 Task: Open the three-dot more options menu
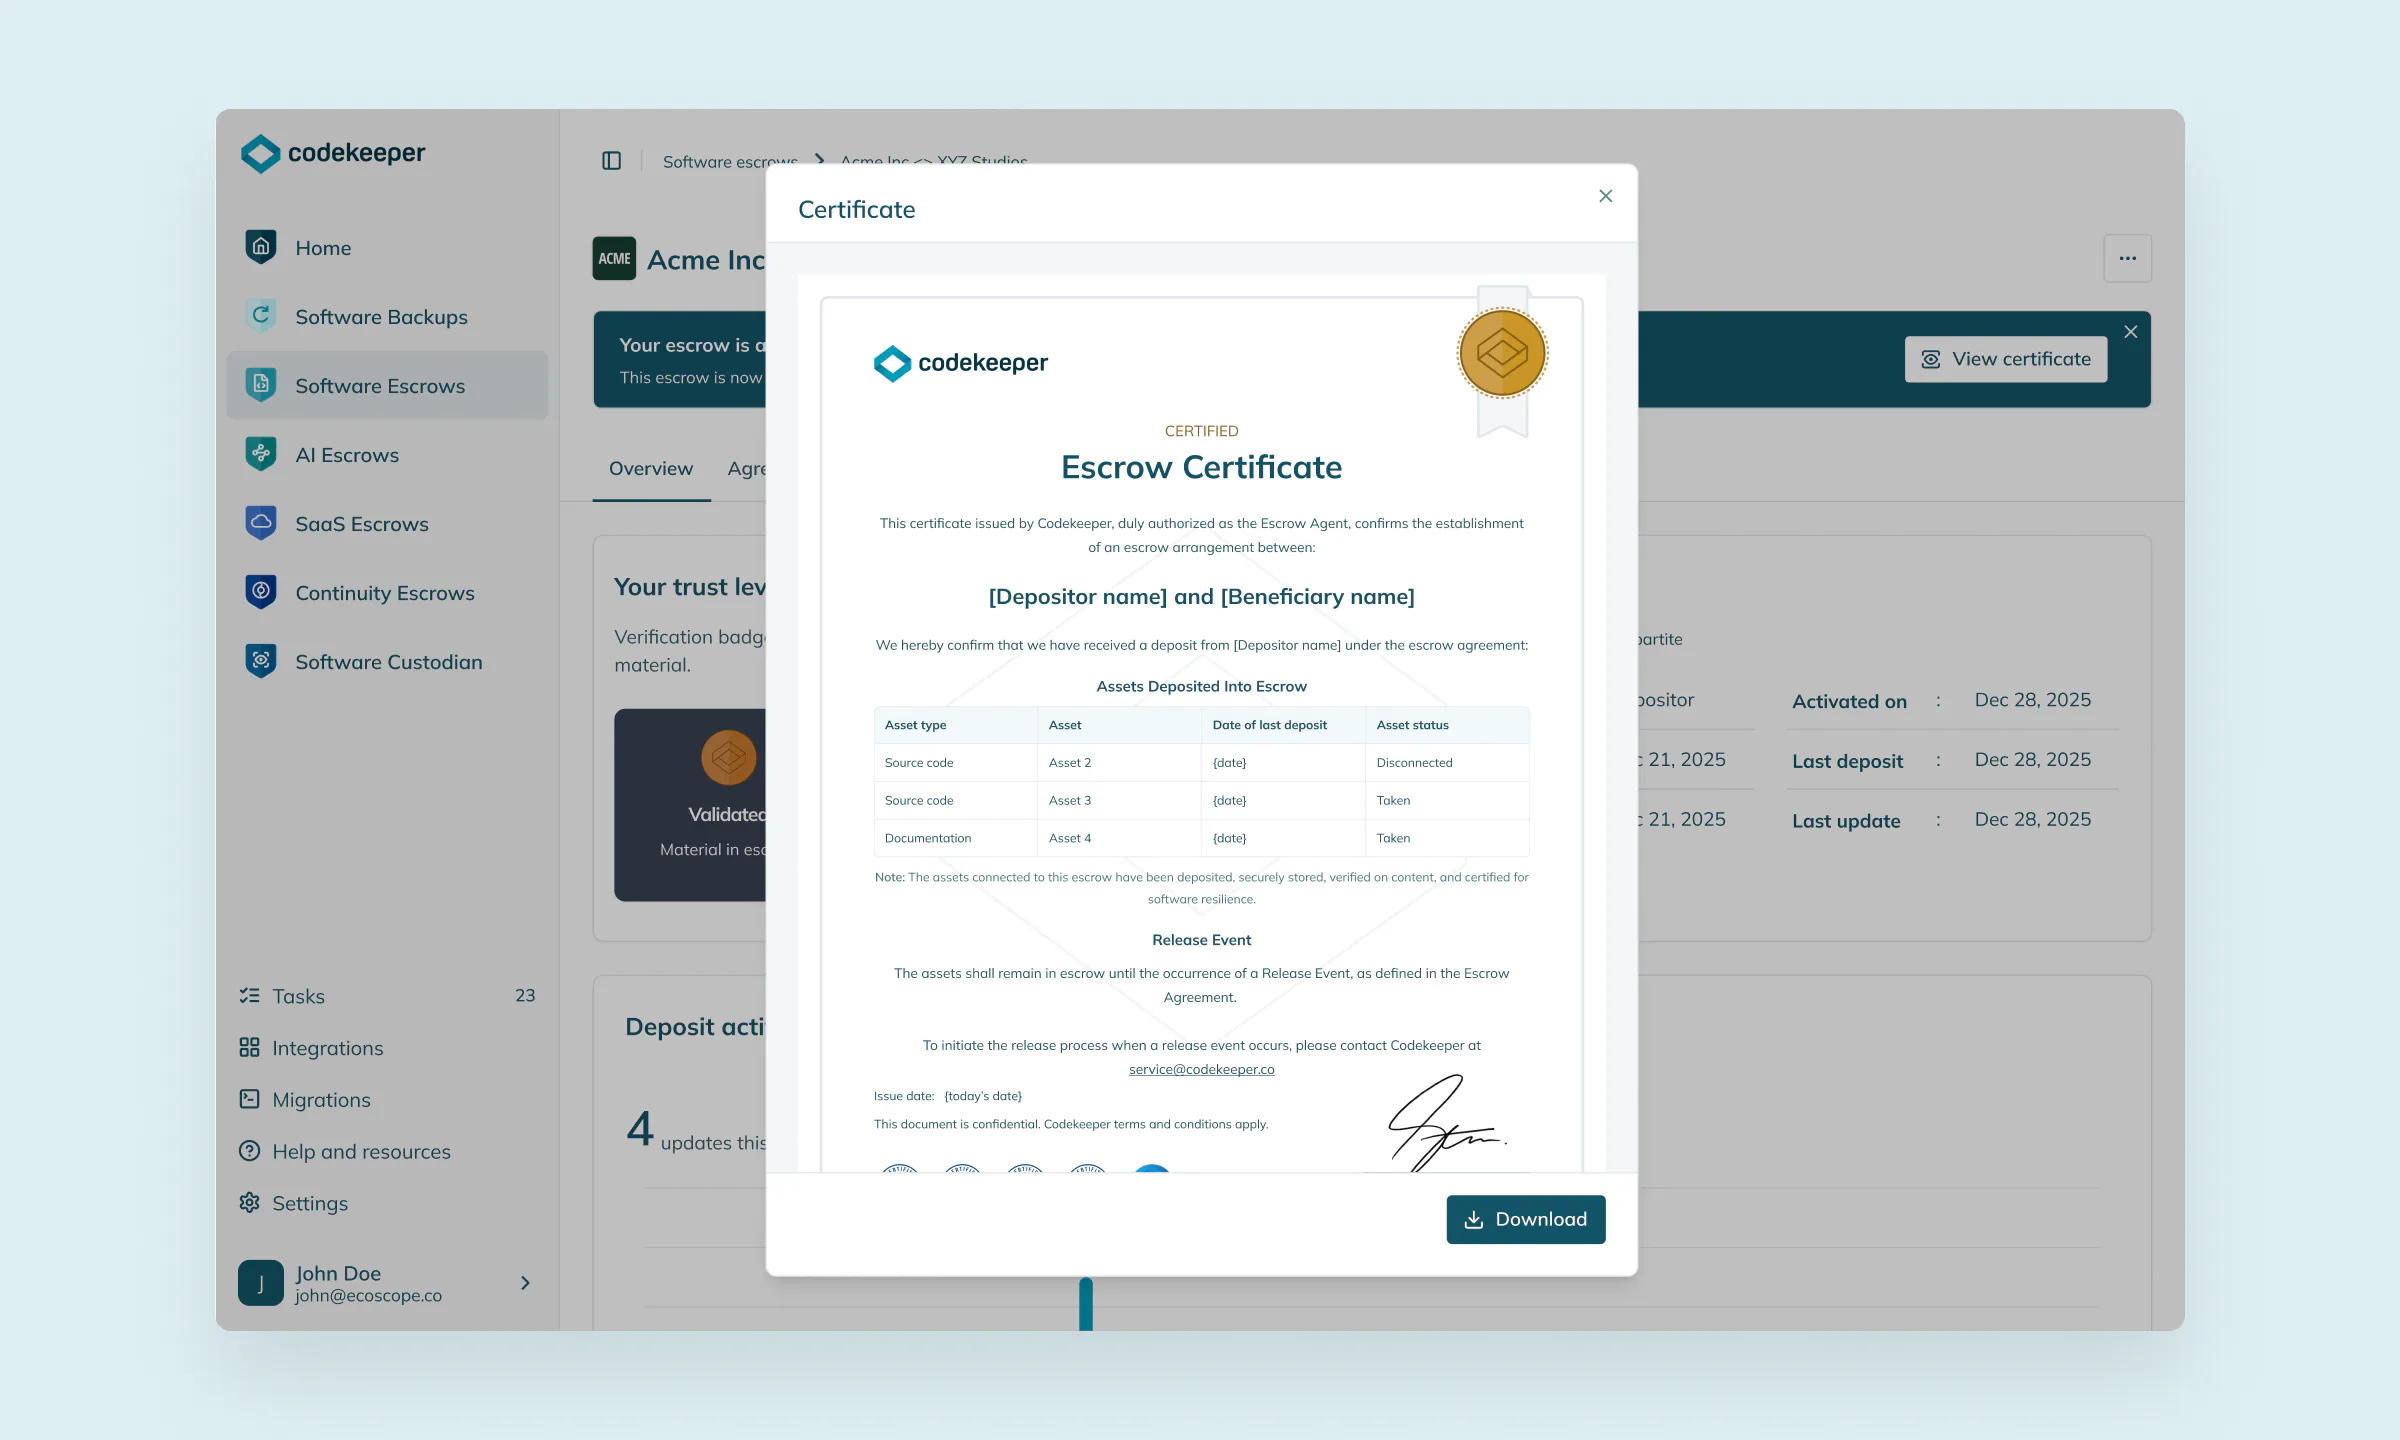tap(2127, 259)
